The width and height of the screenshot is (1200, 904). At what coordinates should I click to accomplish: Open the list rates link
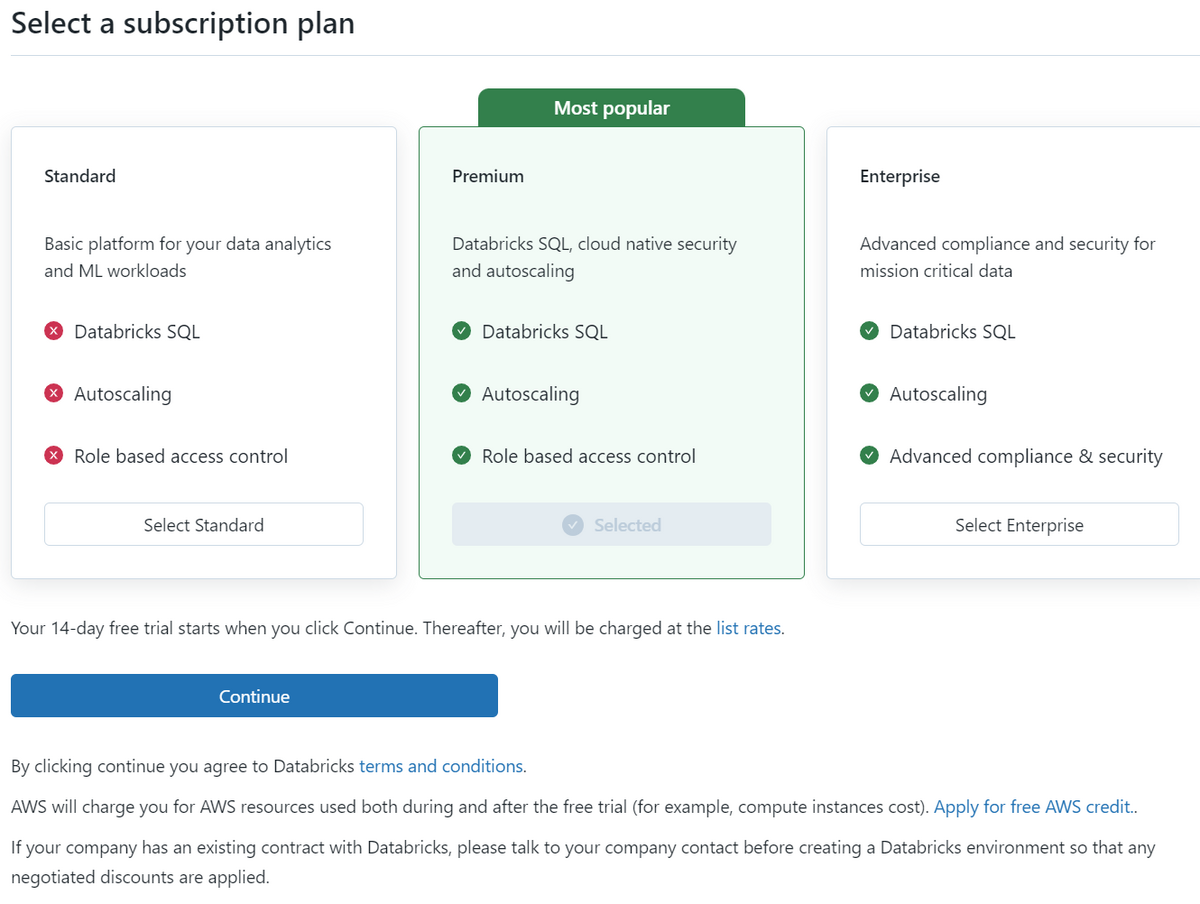pyautogui.click(x=749, y=629)
